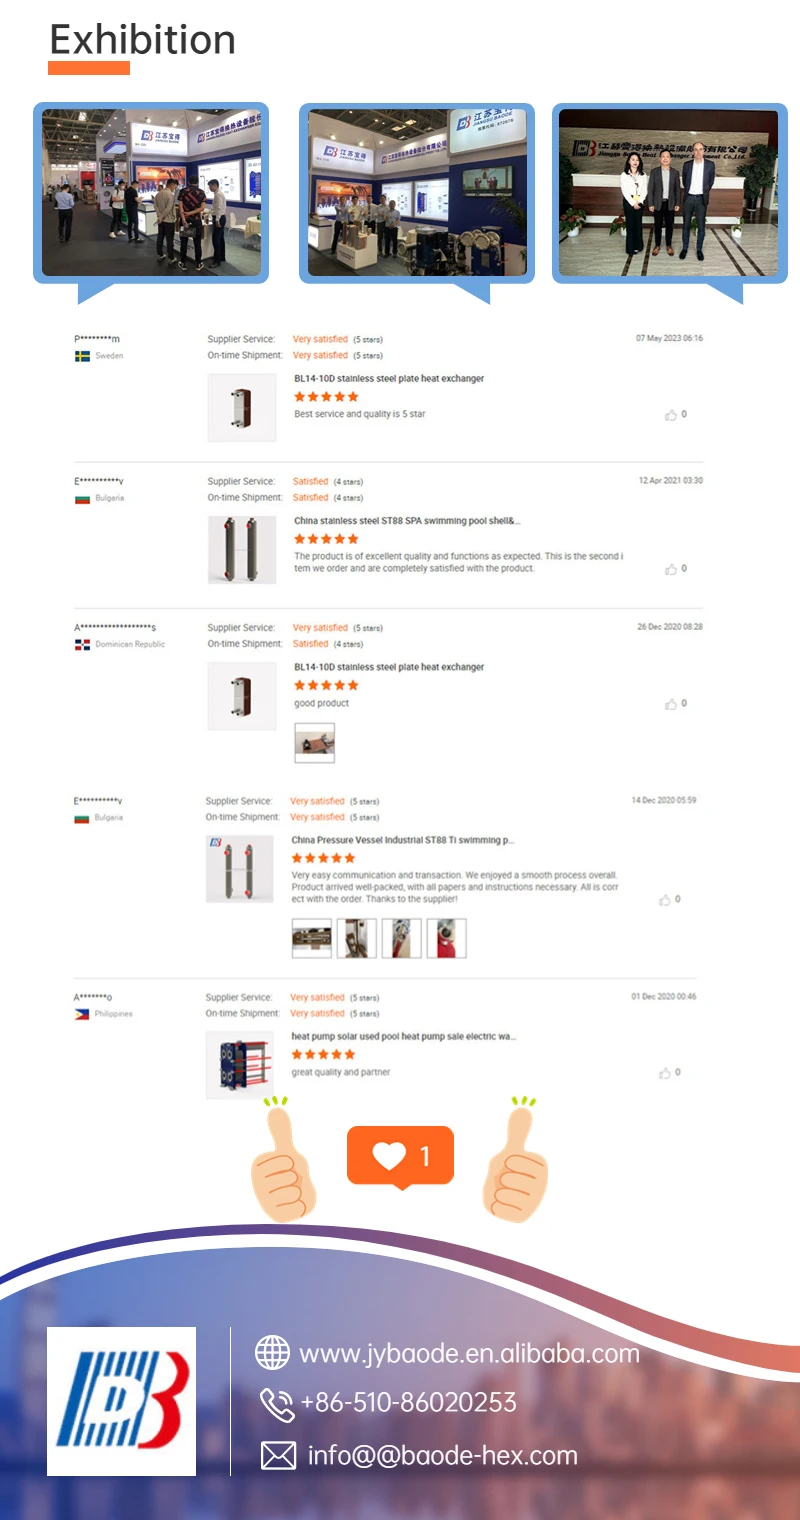Click the phone icon beside +86 number
The width and height of the screenshot is (800, 1520).
(277, 1404)
